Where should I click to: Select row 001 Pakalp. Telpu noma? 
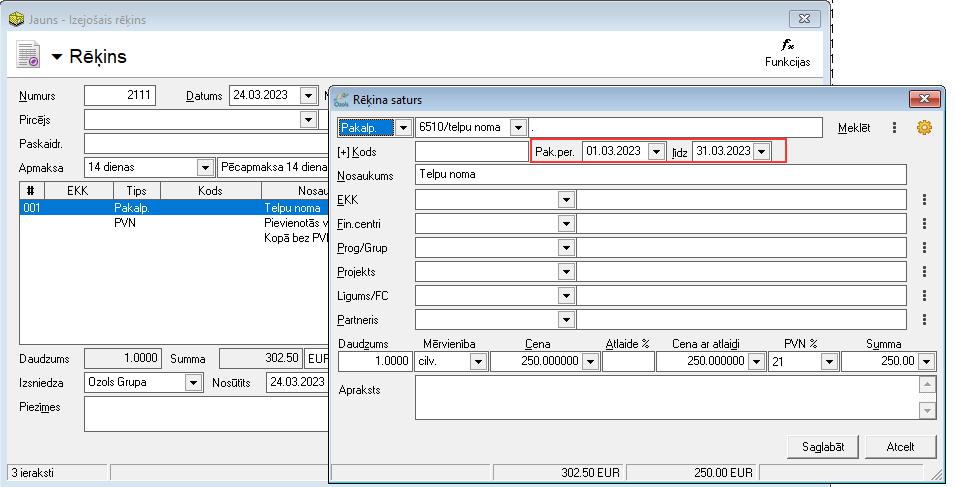174,208
